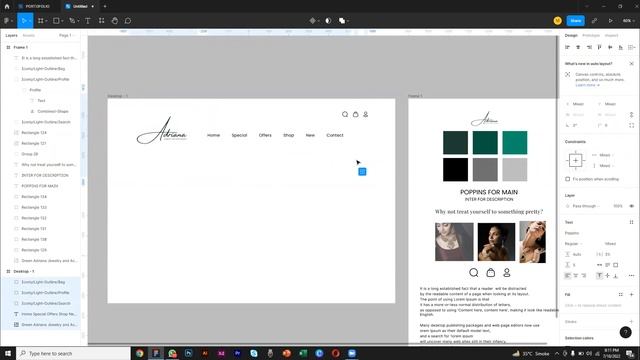Click Align vertical centers icon

point(610,47)
